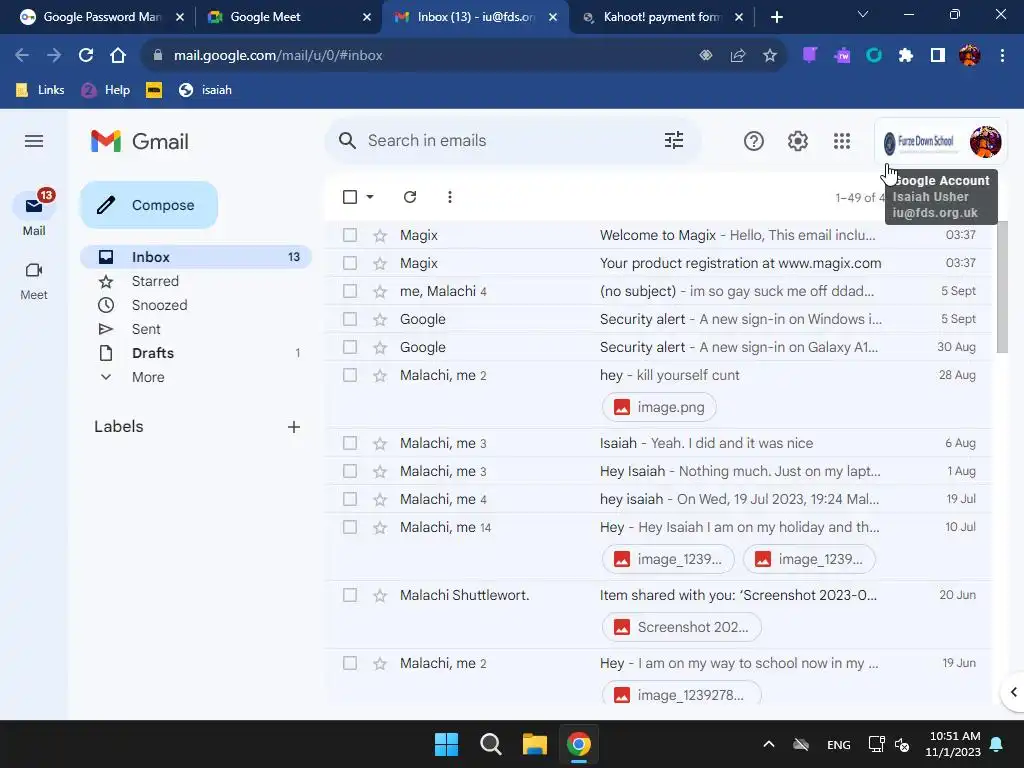Star the 28 Aug hey email
The height and width of the screenshot is (768, 1024).
(x=380, y=376)
